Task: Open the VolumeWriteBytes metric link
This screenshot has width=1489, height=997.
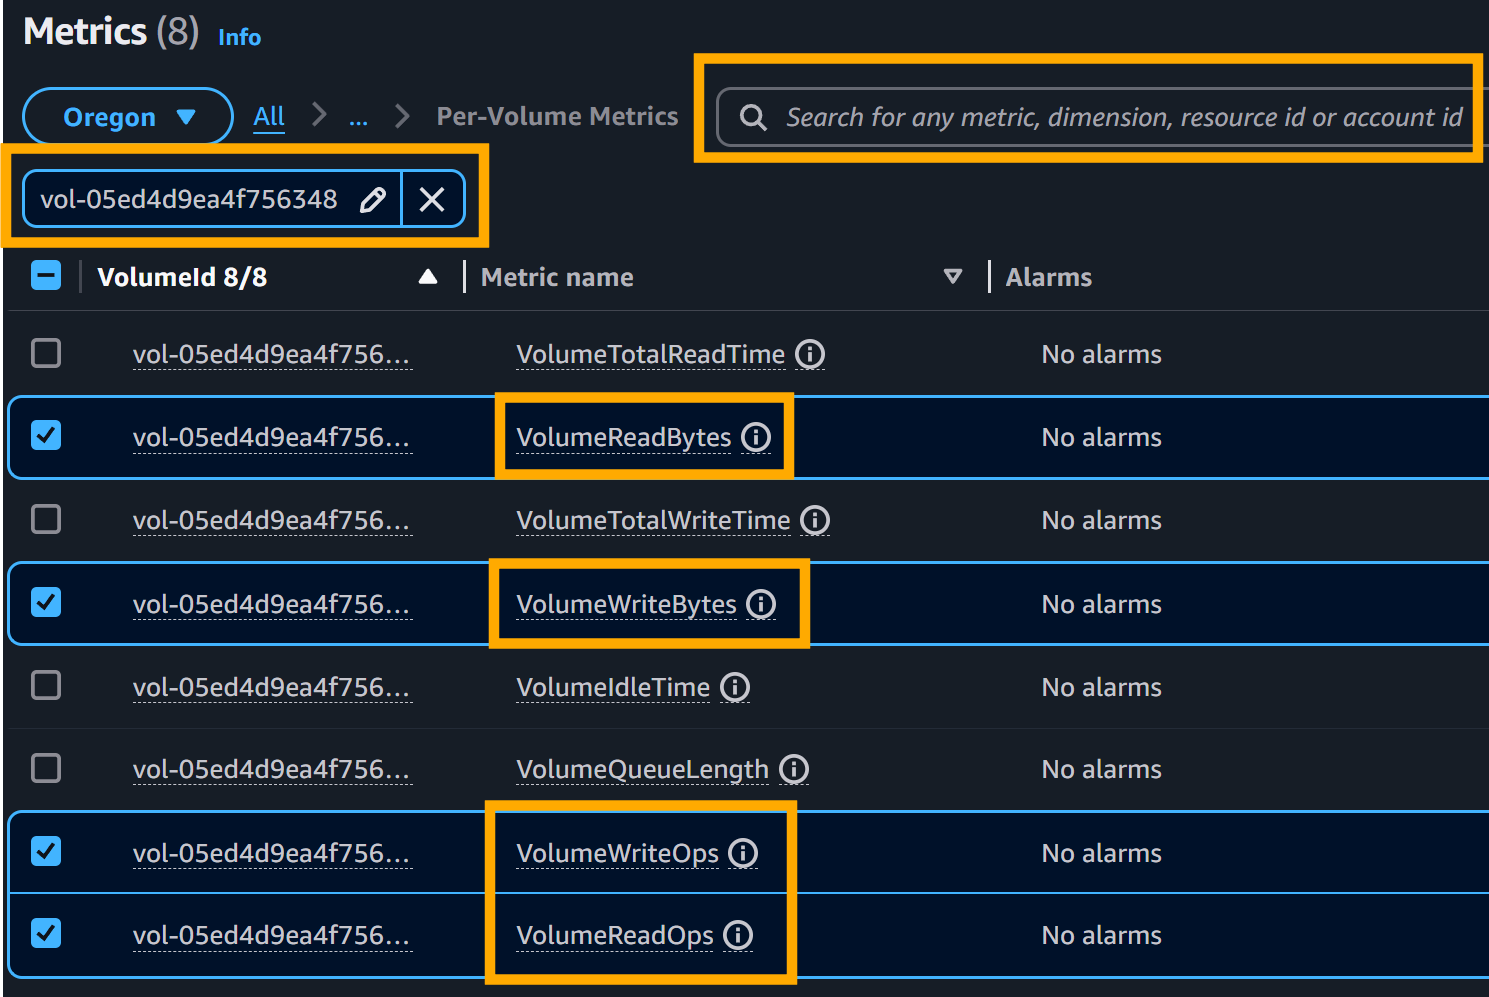Action: pyautogui.click(x=626, y=604)
